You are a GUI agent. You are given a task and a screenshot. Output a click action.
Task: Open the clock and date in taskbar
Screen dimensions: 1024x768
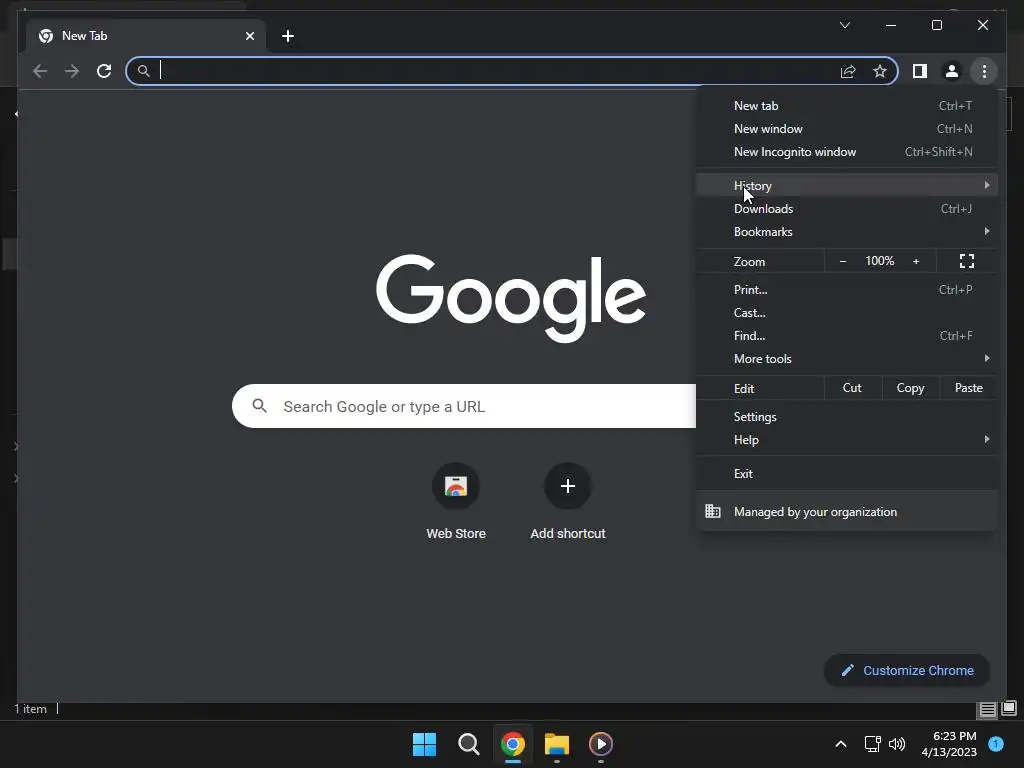949,744
